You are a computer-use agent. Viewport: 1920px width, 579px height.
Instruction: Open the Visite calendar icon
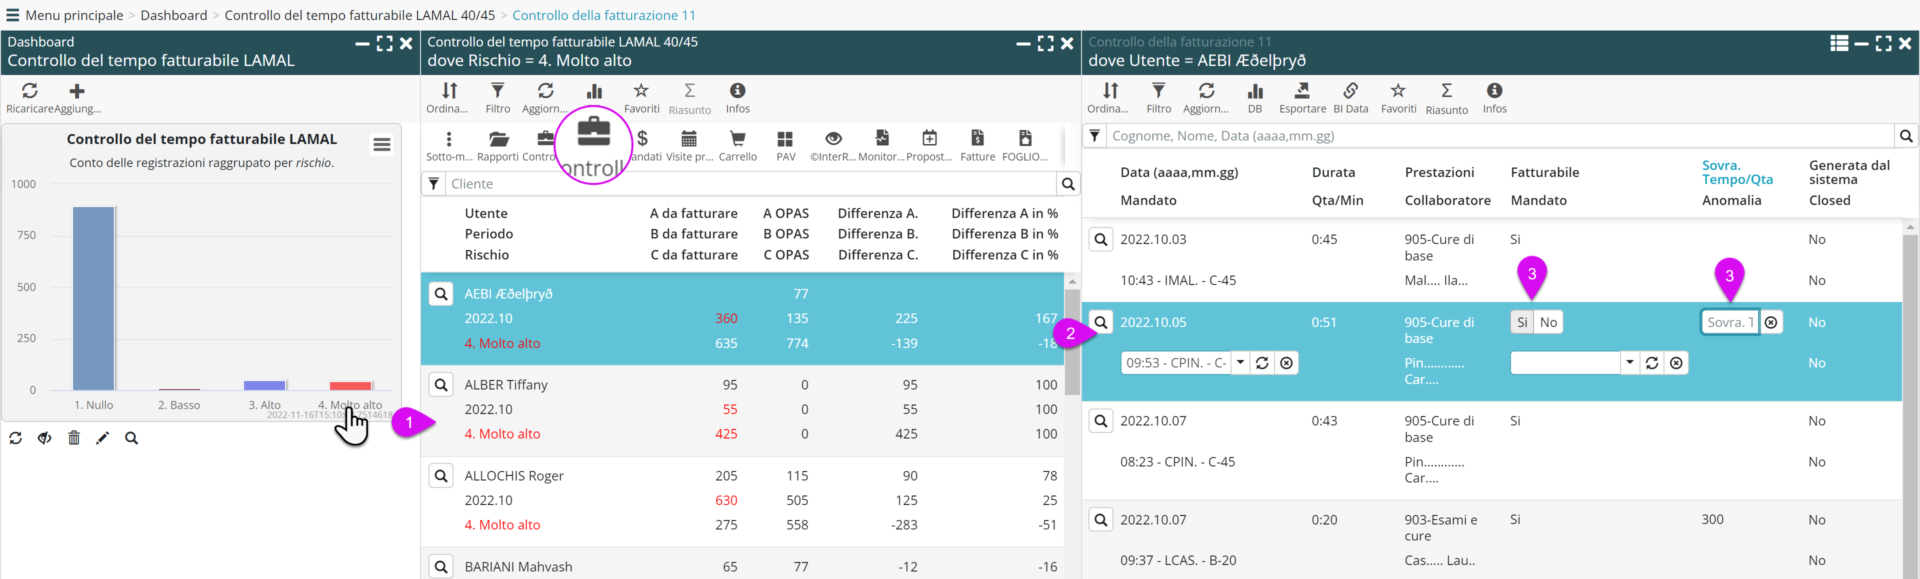coord(688,139)
